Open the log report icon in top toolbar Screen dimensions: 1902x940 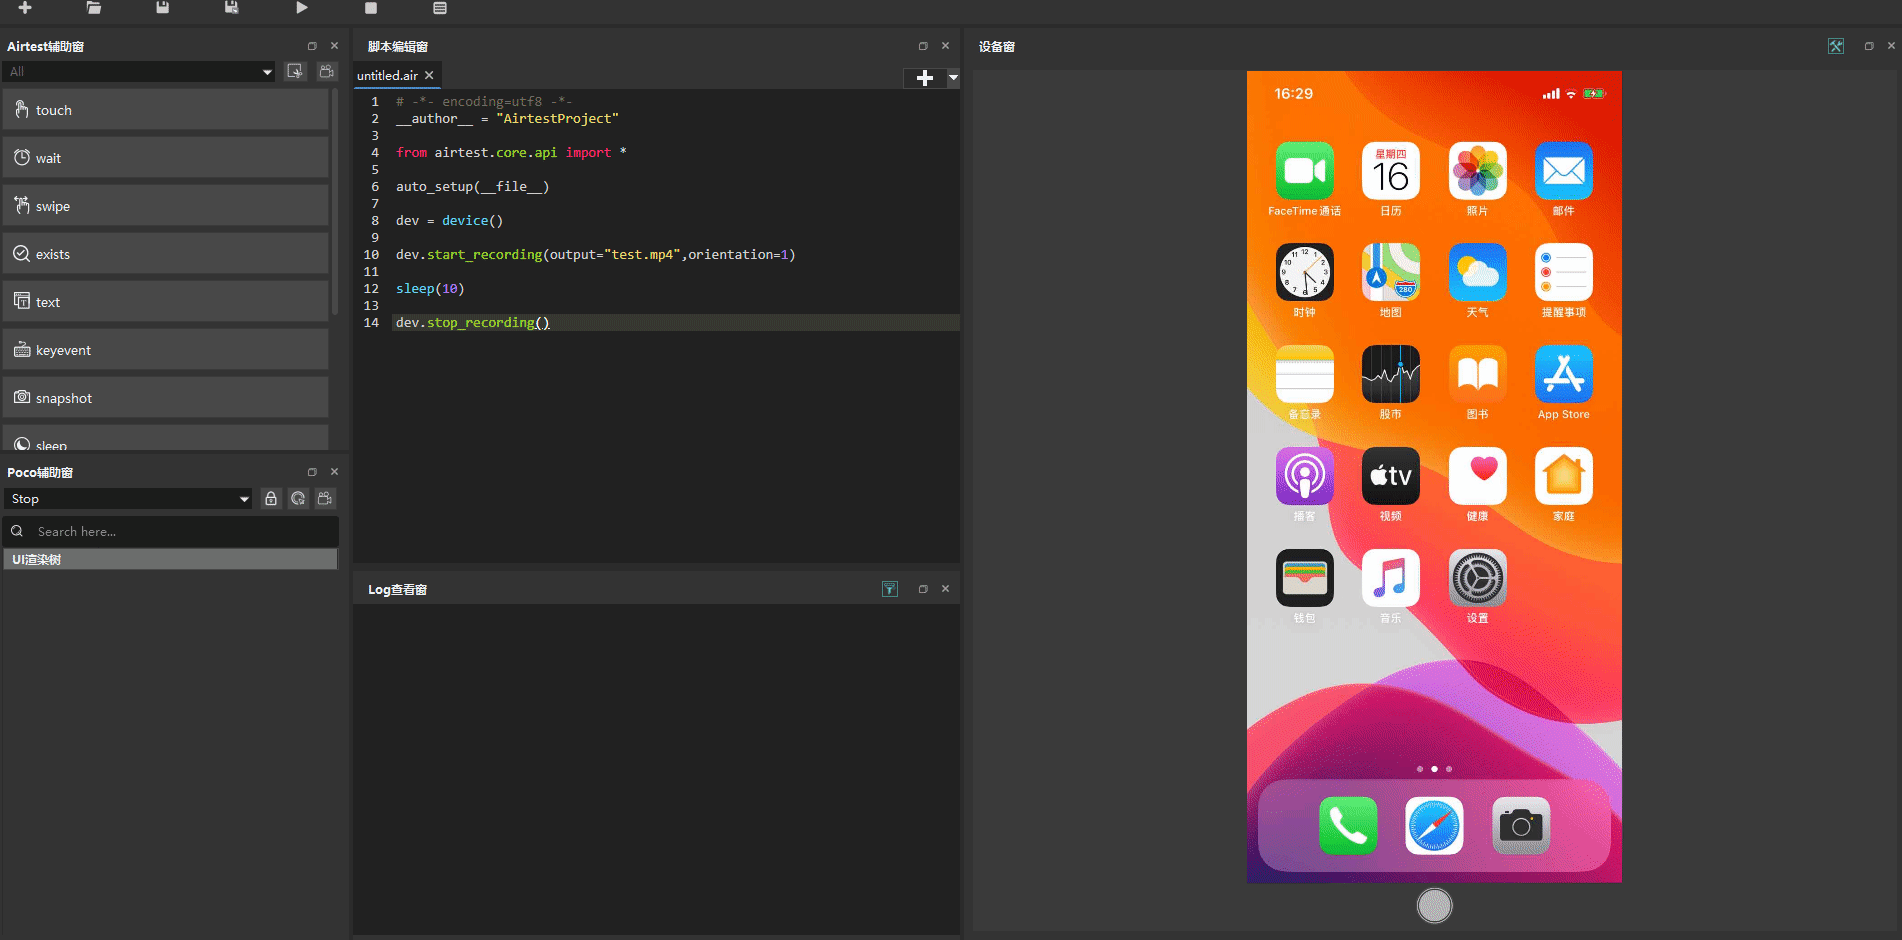tap(440, 8)
